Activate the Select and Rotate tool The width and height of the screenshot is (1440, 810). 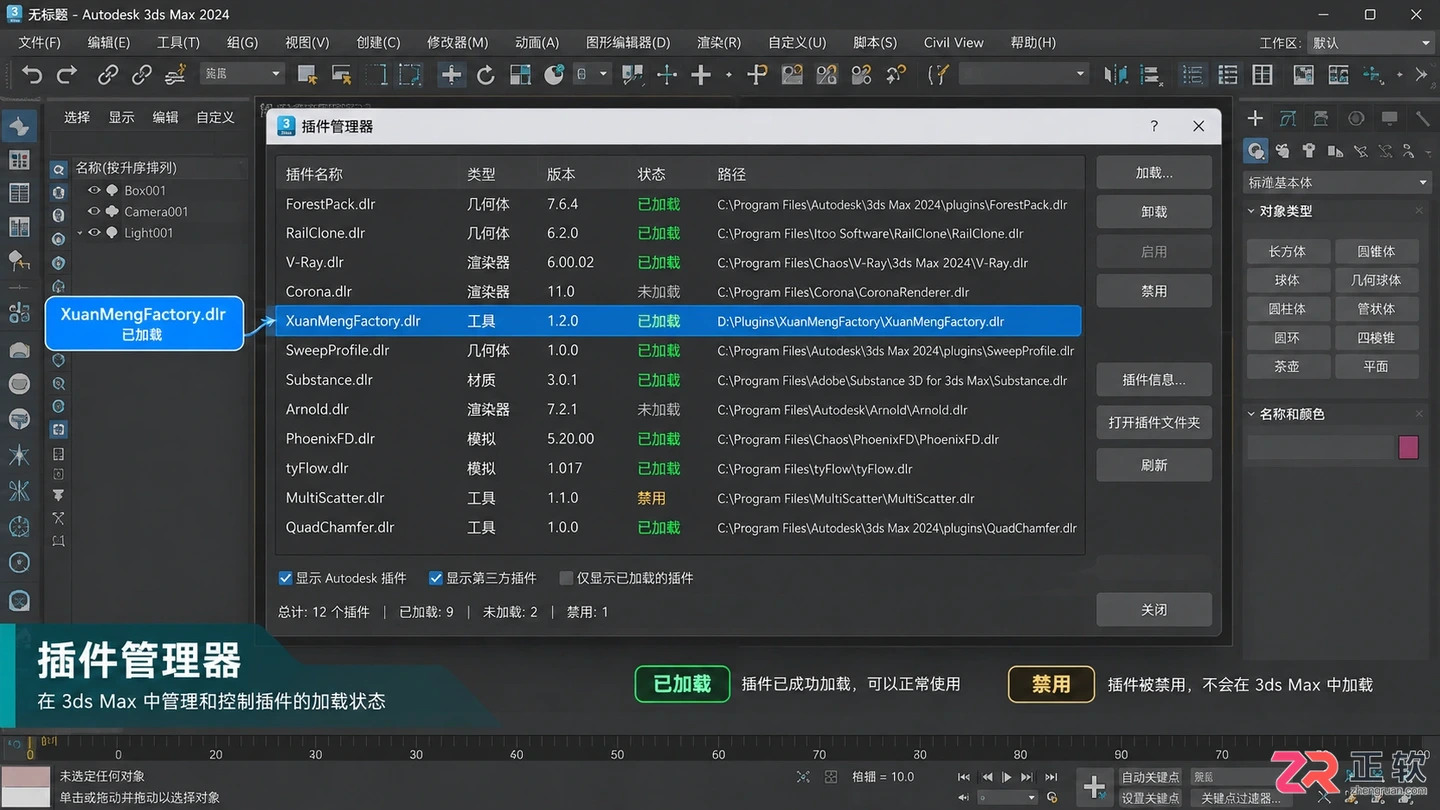486,75
